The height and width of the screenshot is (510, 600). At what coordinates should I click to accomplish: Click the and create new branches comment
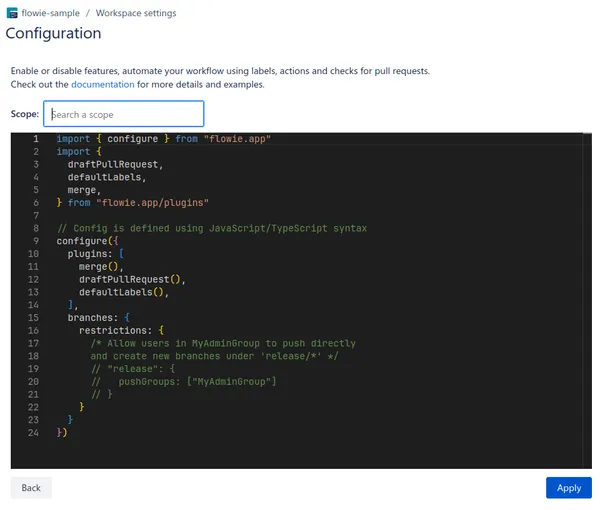tap(214, 356)
